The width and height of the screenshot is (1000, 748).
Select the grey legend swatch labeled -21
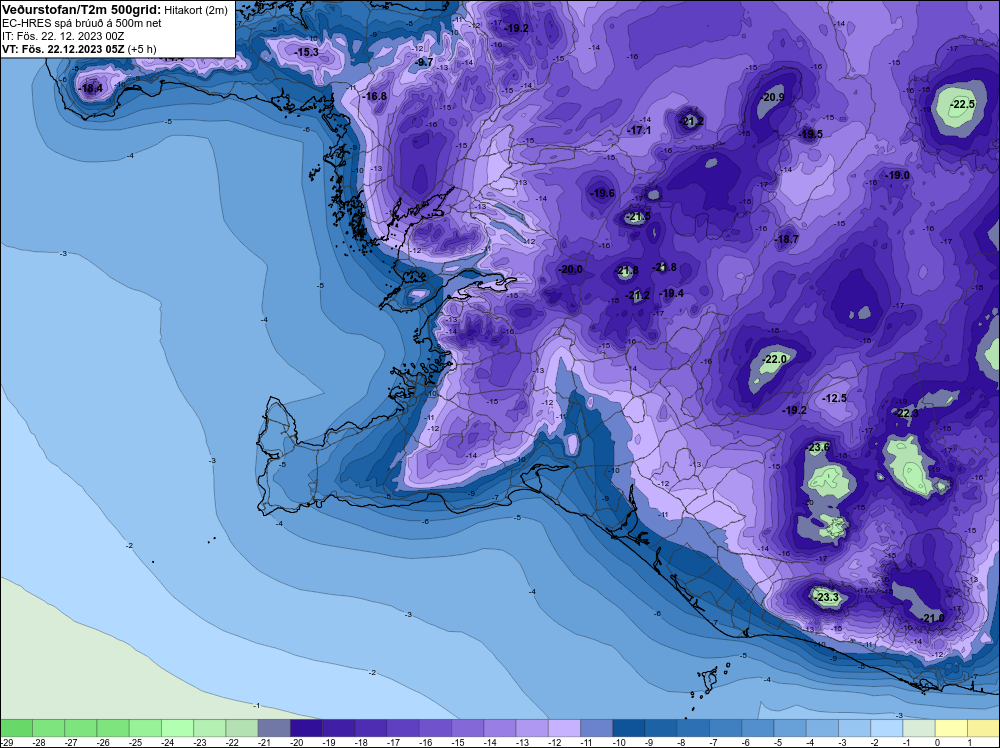click(x=274, y=728)
